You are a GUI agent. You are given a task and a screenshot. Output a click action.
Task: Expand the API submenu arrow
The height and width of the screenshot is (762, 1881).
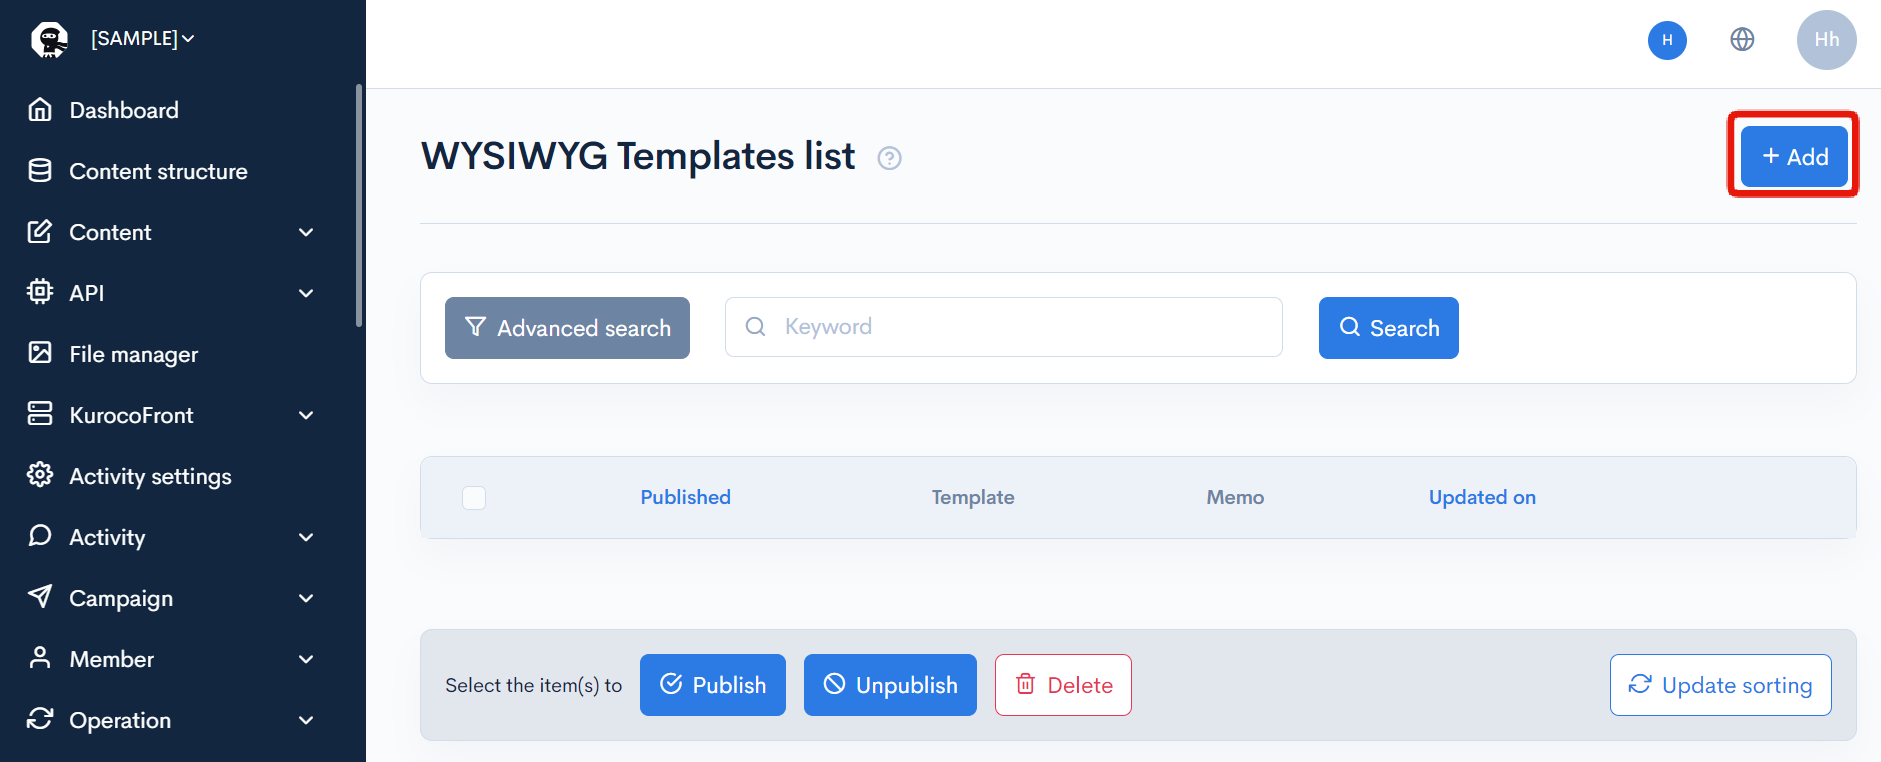tap(306, 293)
